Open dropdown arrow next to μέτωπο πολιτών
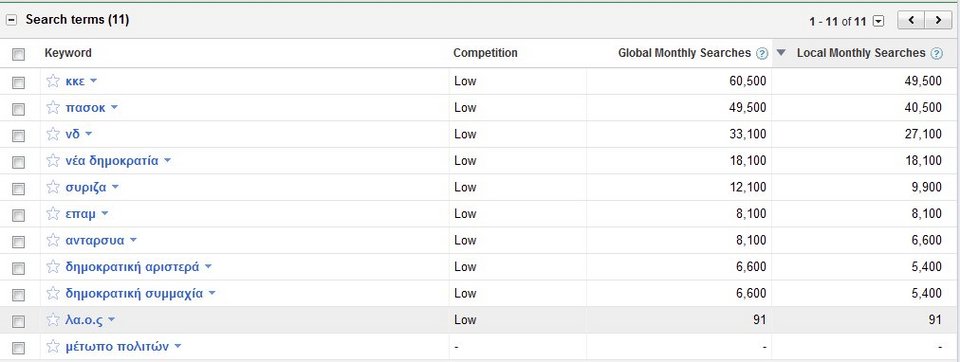This screenshot has width=960, height=362. (x=178, y=346)
